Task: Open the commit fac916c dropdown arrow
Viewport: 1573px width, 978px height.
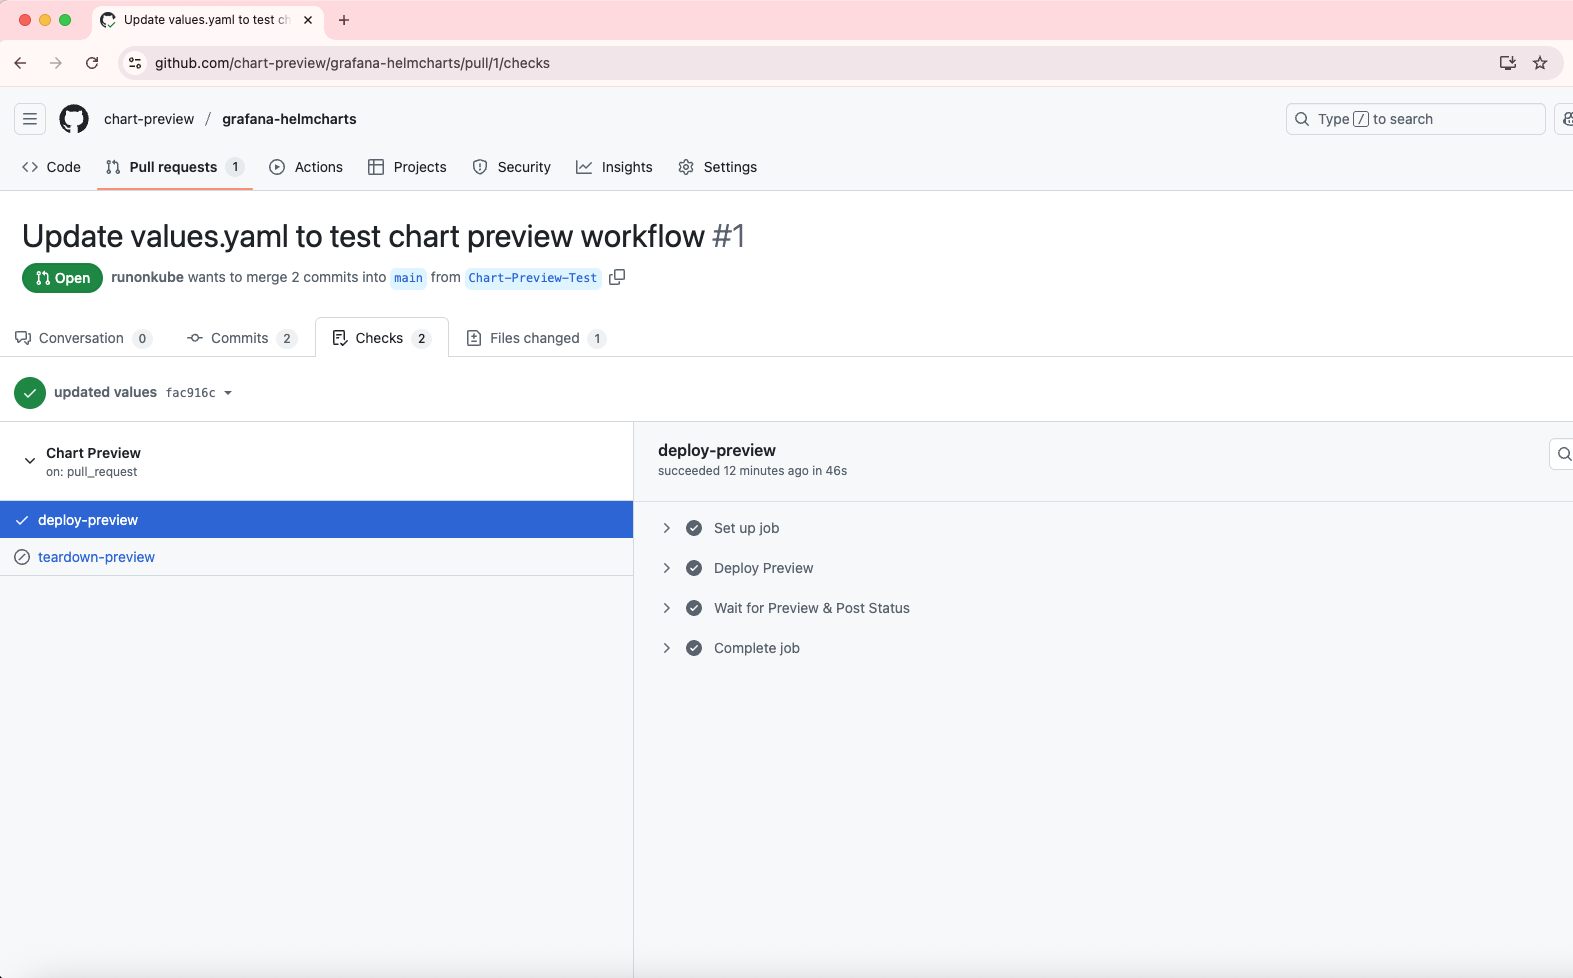Action: coord(228,393)
